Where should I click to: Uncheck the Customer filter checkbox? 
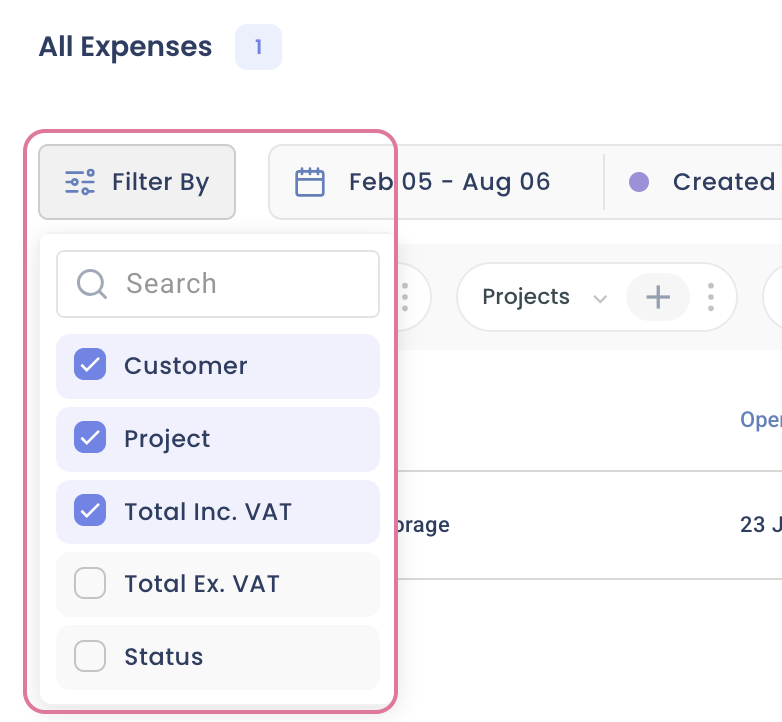(90, 365)
